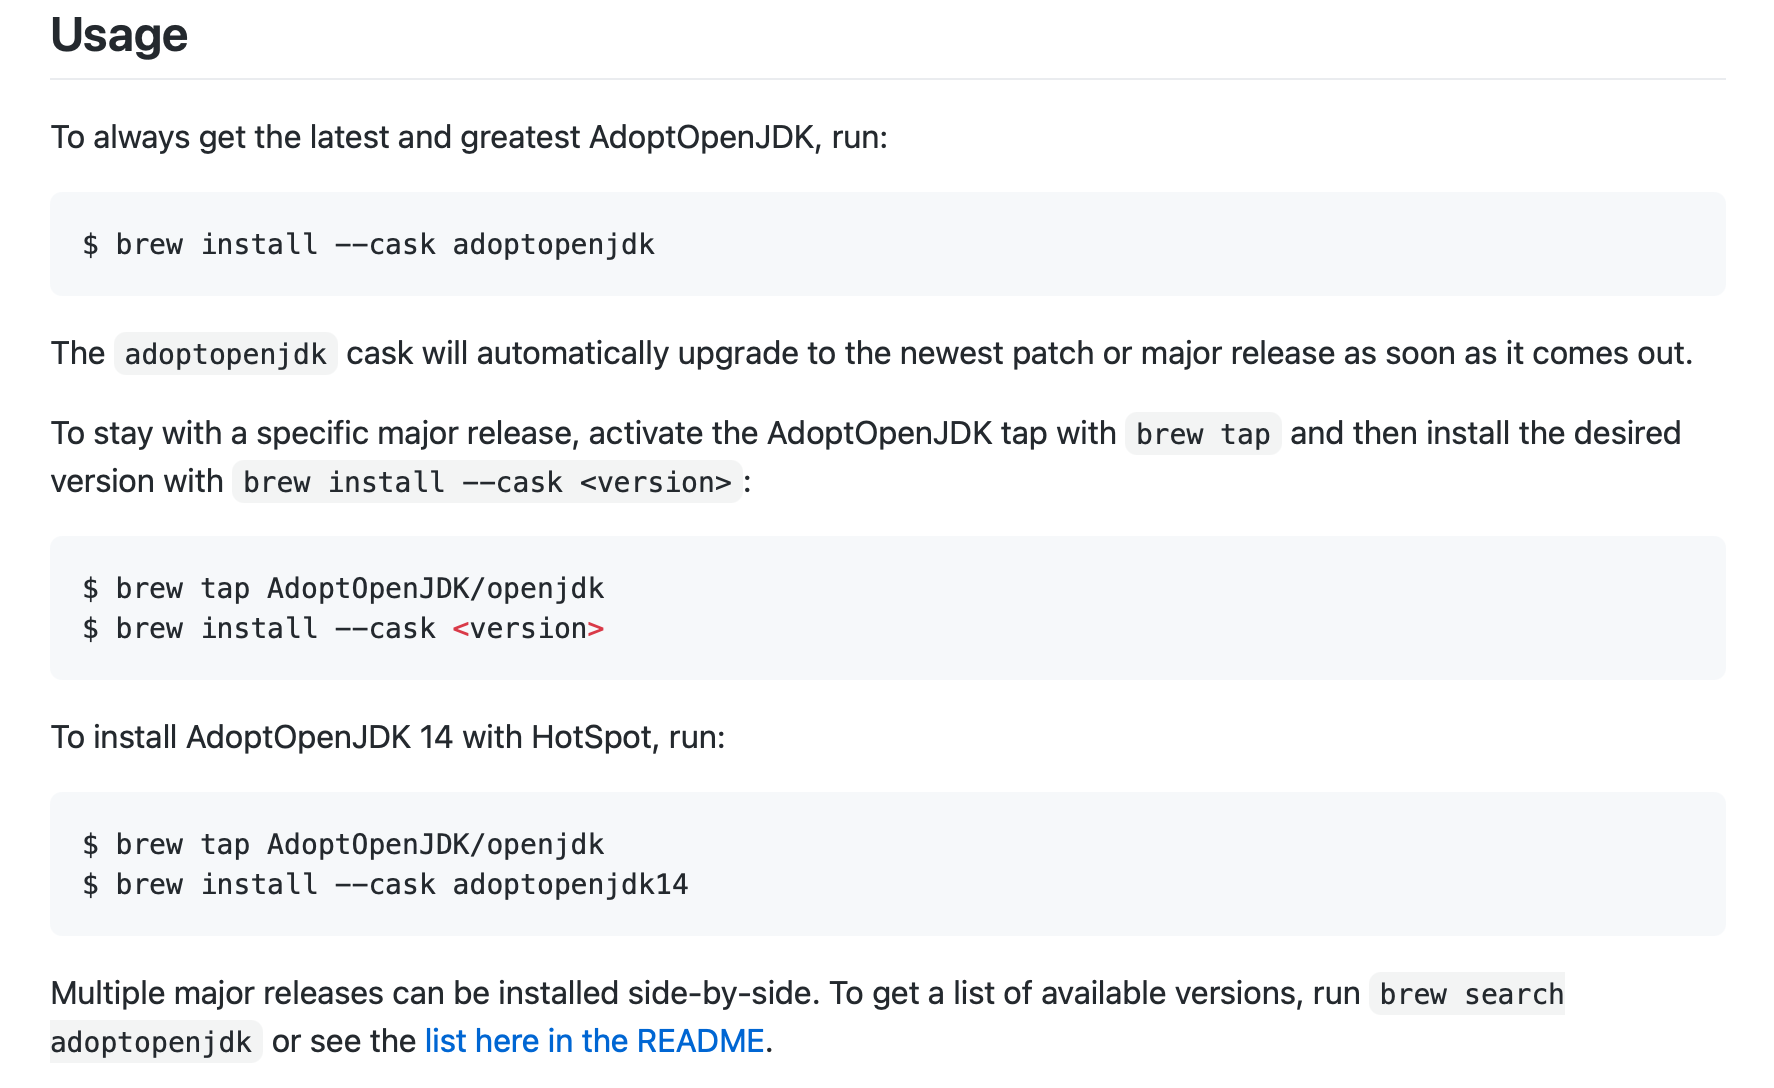
Task: Click the inline code 'brew search'
Action: (1467, 994)
